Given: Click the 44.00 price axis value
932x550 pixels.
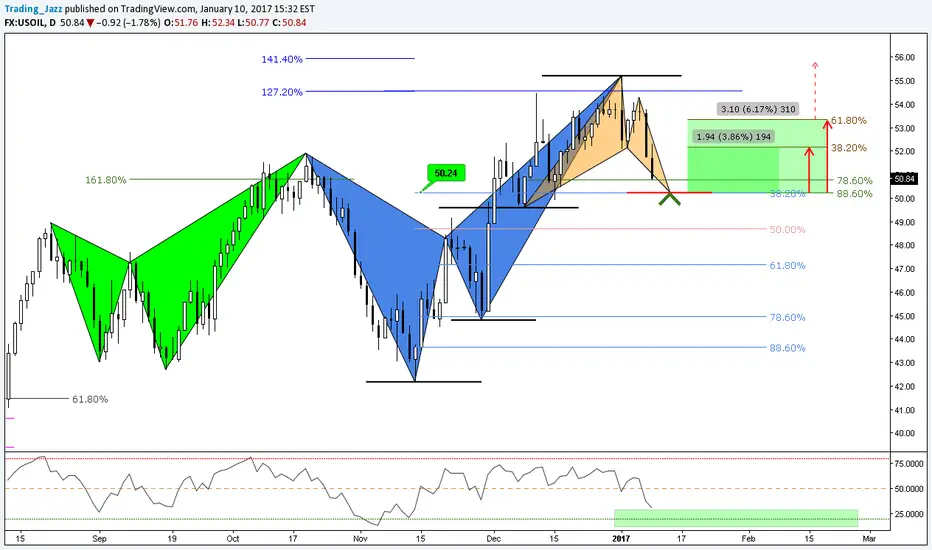Looking at the screenshot, I should 905,339.
